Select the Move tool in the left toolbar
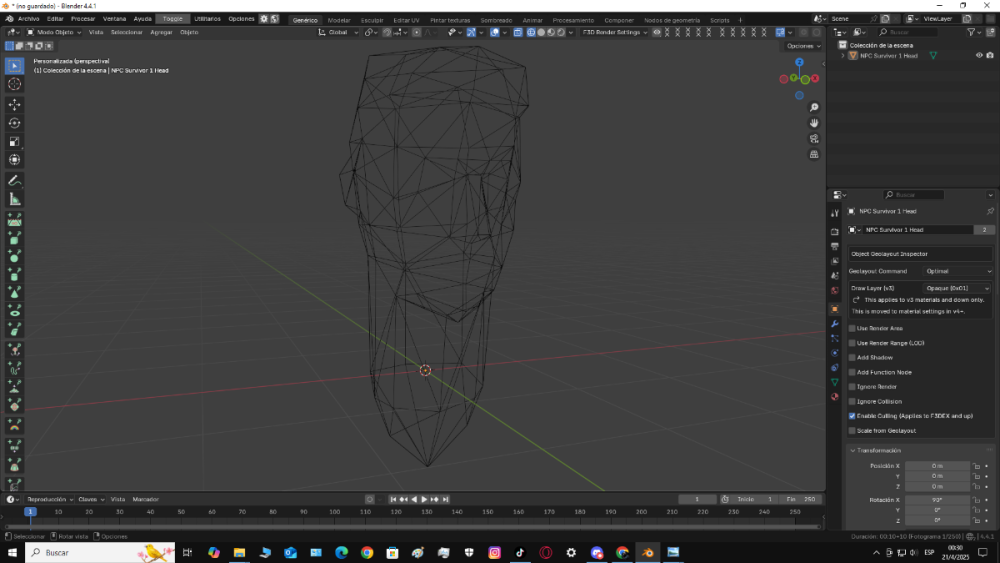The height and width of the screenshot is (563, 1000). pyautogui.click(x=15, y=104)
